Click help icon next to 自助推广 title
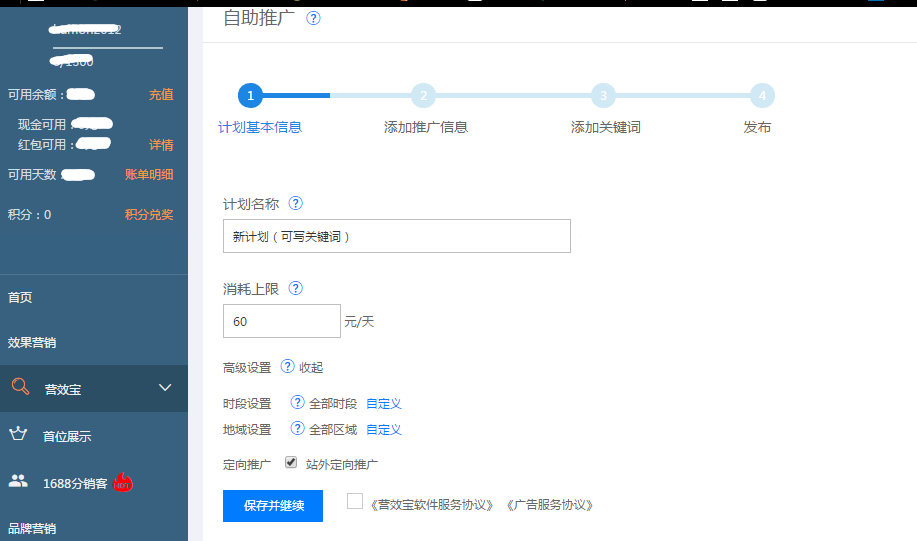917x541 pixels. (313, 18)
